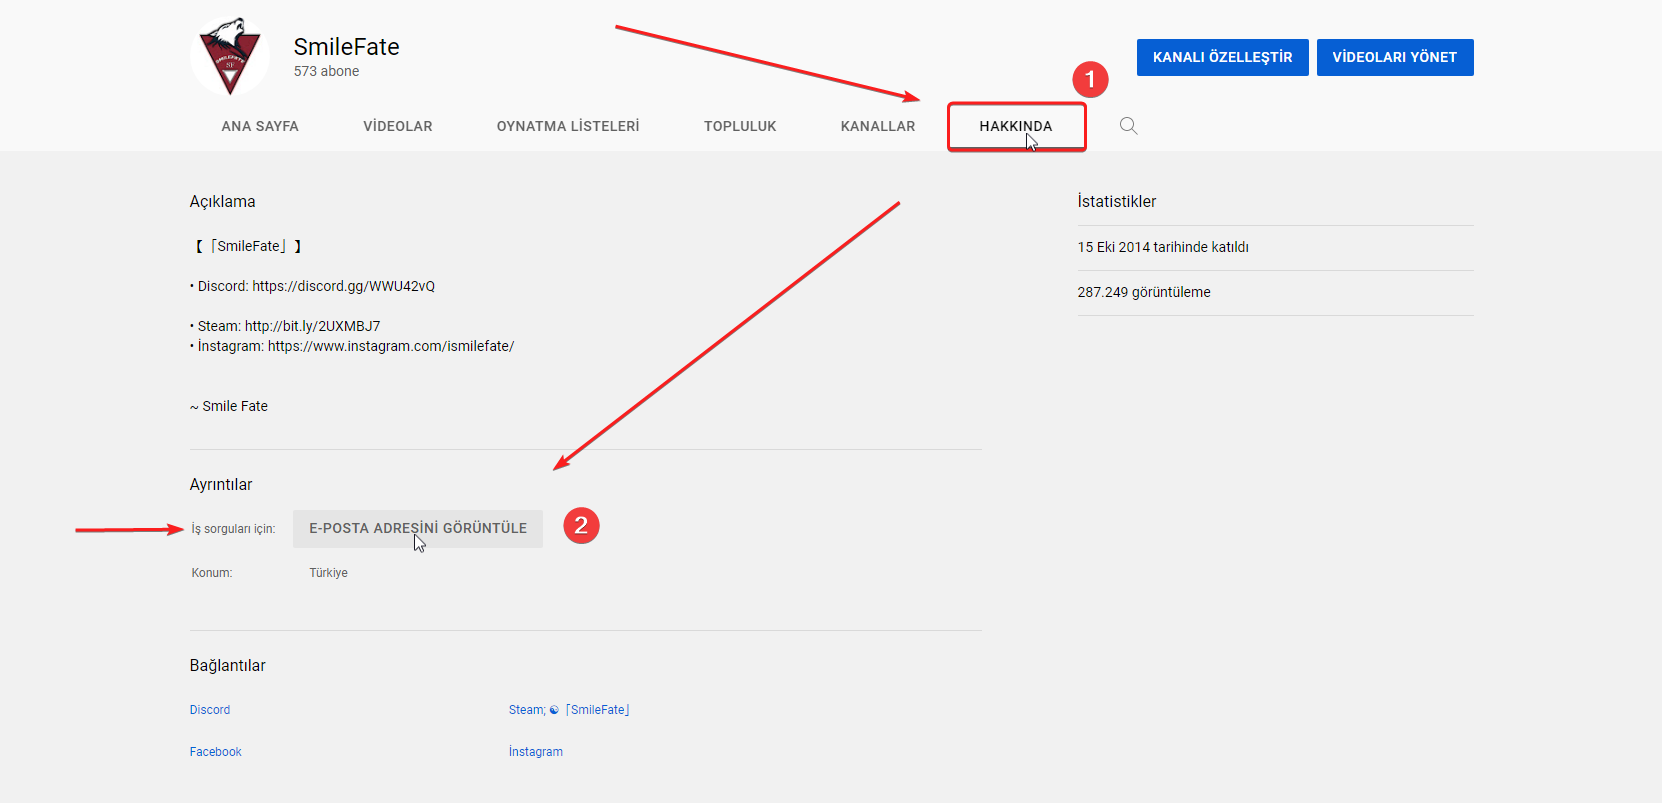Open the Instagram link under Bağlantılar

535,752
